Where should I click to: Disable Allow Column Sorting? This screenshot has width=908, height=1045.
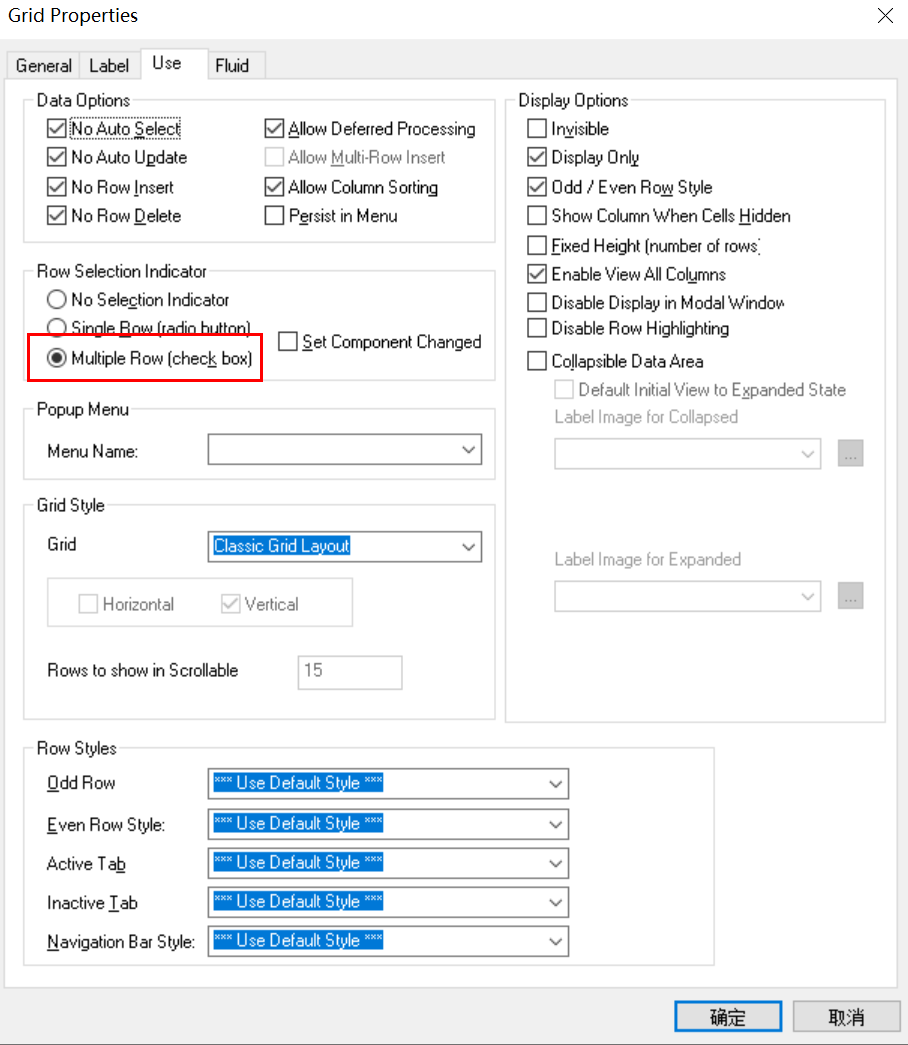pyautogui.click(x=275, y=187)
